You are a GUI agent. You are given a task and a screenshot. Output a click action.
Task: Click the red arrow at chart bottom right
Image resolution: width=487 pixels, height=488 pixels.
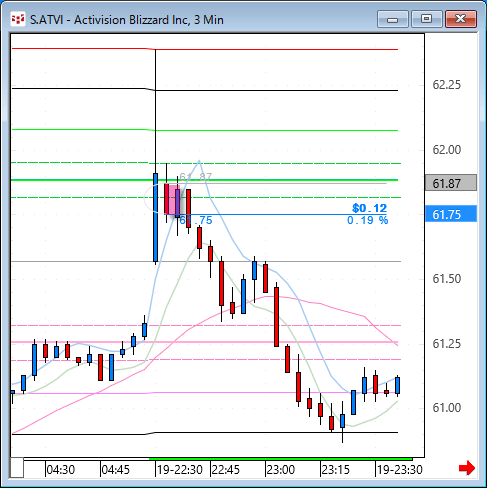[x=467, y=468]
